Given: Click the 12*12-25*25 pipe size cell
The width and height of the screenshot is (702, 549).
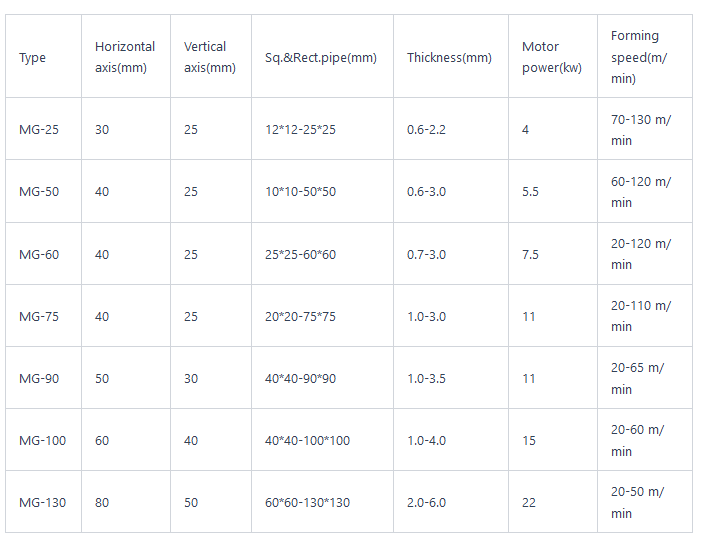Looking at the screenshot, I should (300, 129).
